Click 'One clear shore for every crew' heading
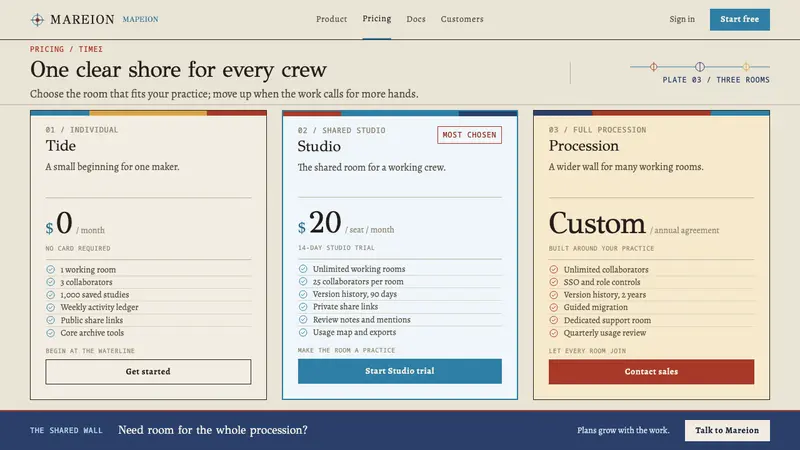This screenshot has width=800, height=450. click(x=178, y=70)
